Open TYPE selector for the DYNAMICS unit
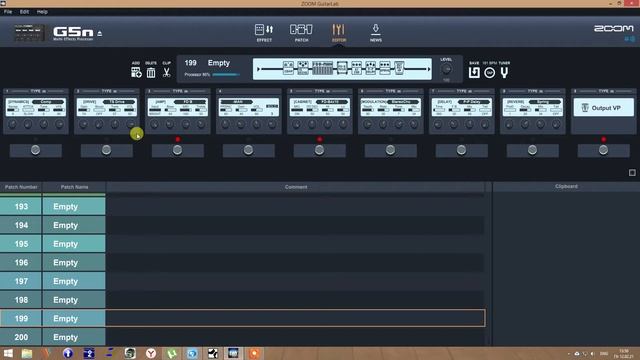This screenshot has width=640, height=360. [38, 91]
